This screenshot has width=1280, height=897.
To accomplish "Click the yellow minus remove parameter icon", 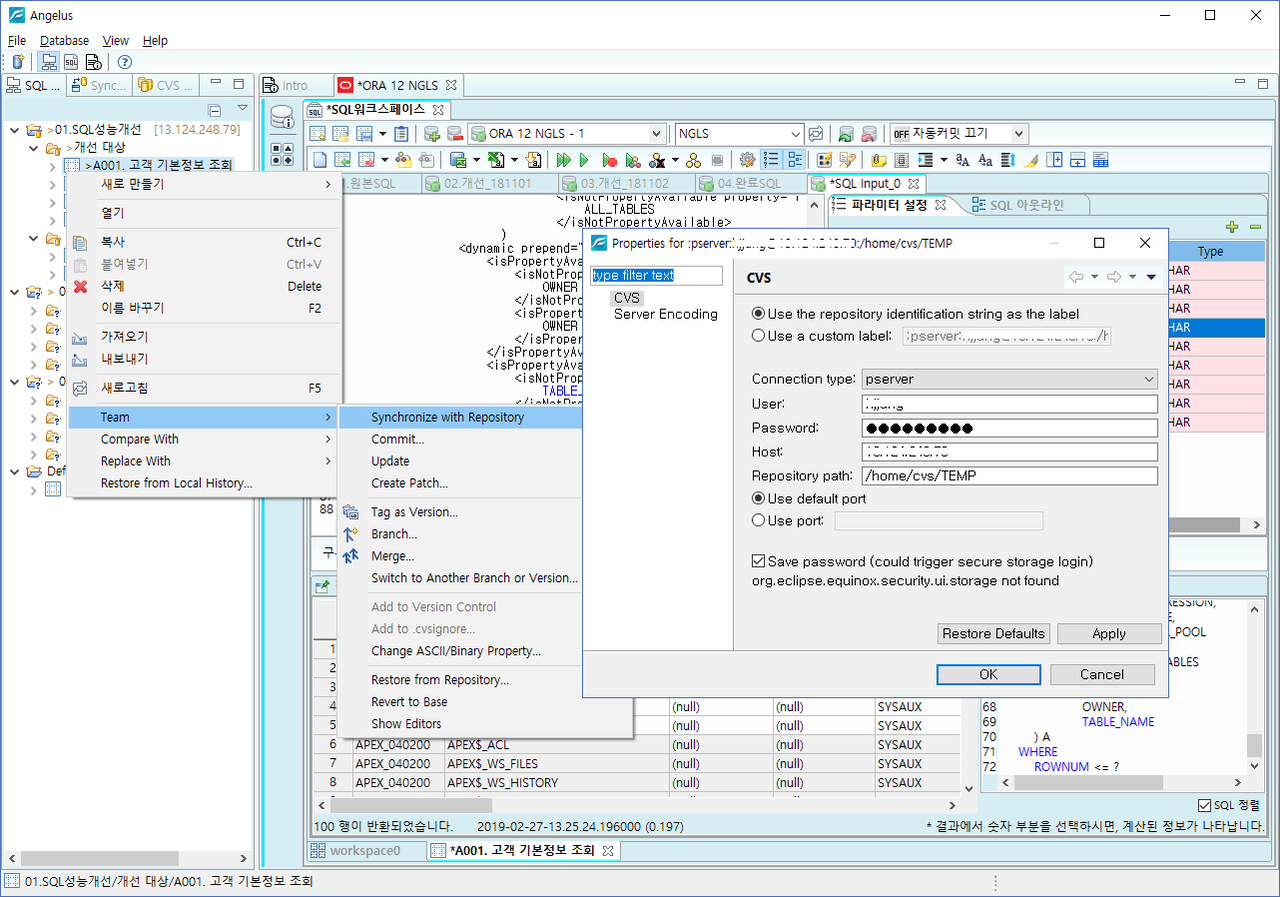I will tap(1255, 227).
